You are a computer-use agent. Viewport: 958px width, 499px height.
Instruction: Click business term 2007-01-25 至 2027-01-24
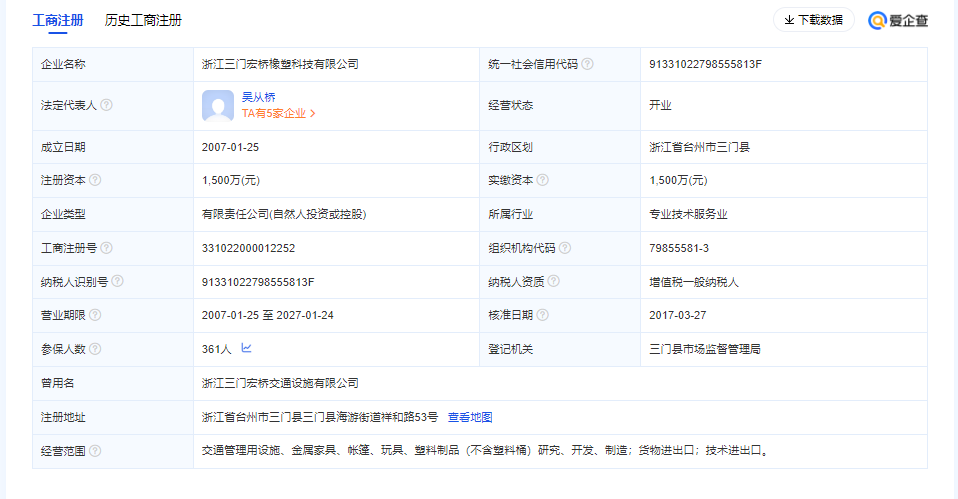(x=268, y=315)
